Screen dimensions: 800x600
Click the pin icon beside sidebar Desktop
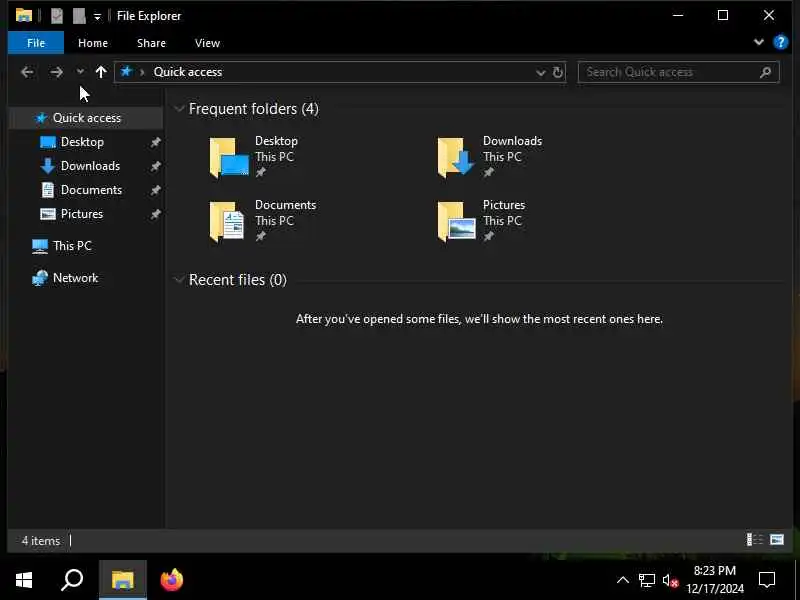(x=156, y=142)
